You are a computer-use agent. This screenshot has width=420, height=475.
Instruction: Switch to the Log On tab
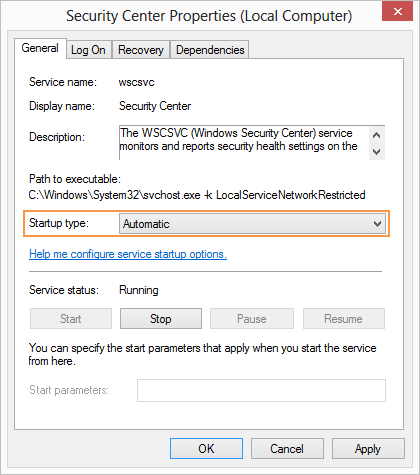88,50
